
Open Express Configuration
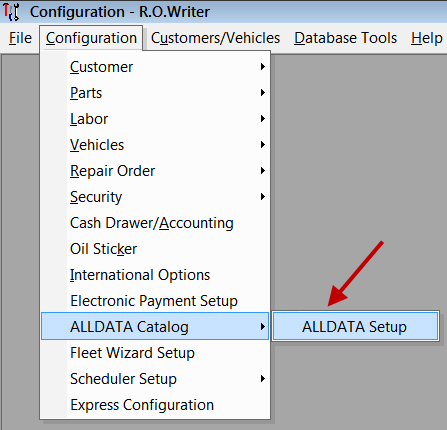pyautogui.click(x=155, y=405)
